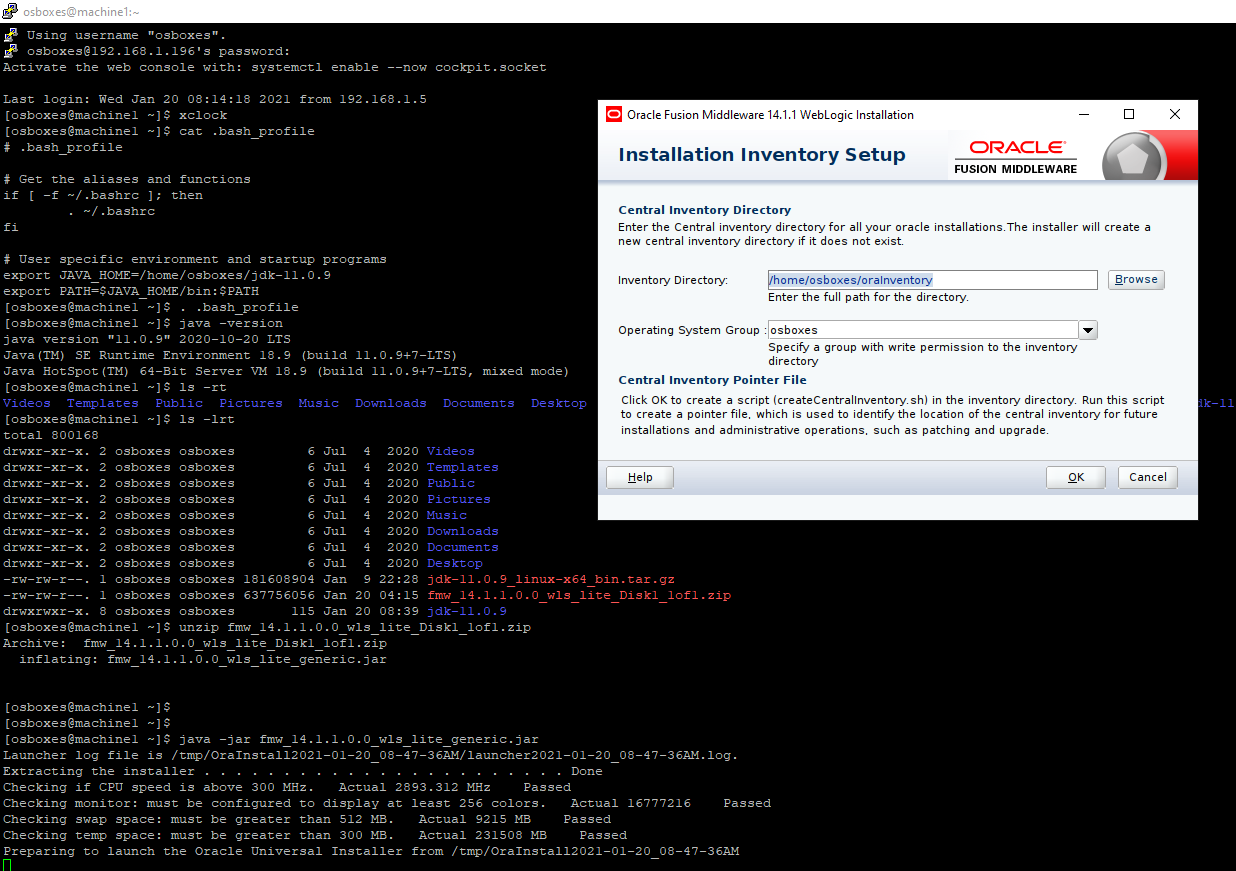Click the 'Checking swap space' line
Image resolution: width=1236 pixels, height=871 pixels.
tap(307, 819)
